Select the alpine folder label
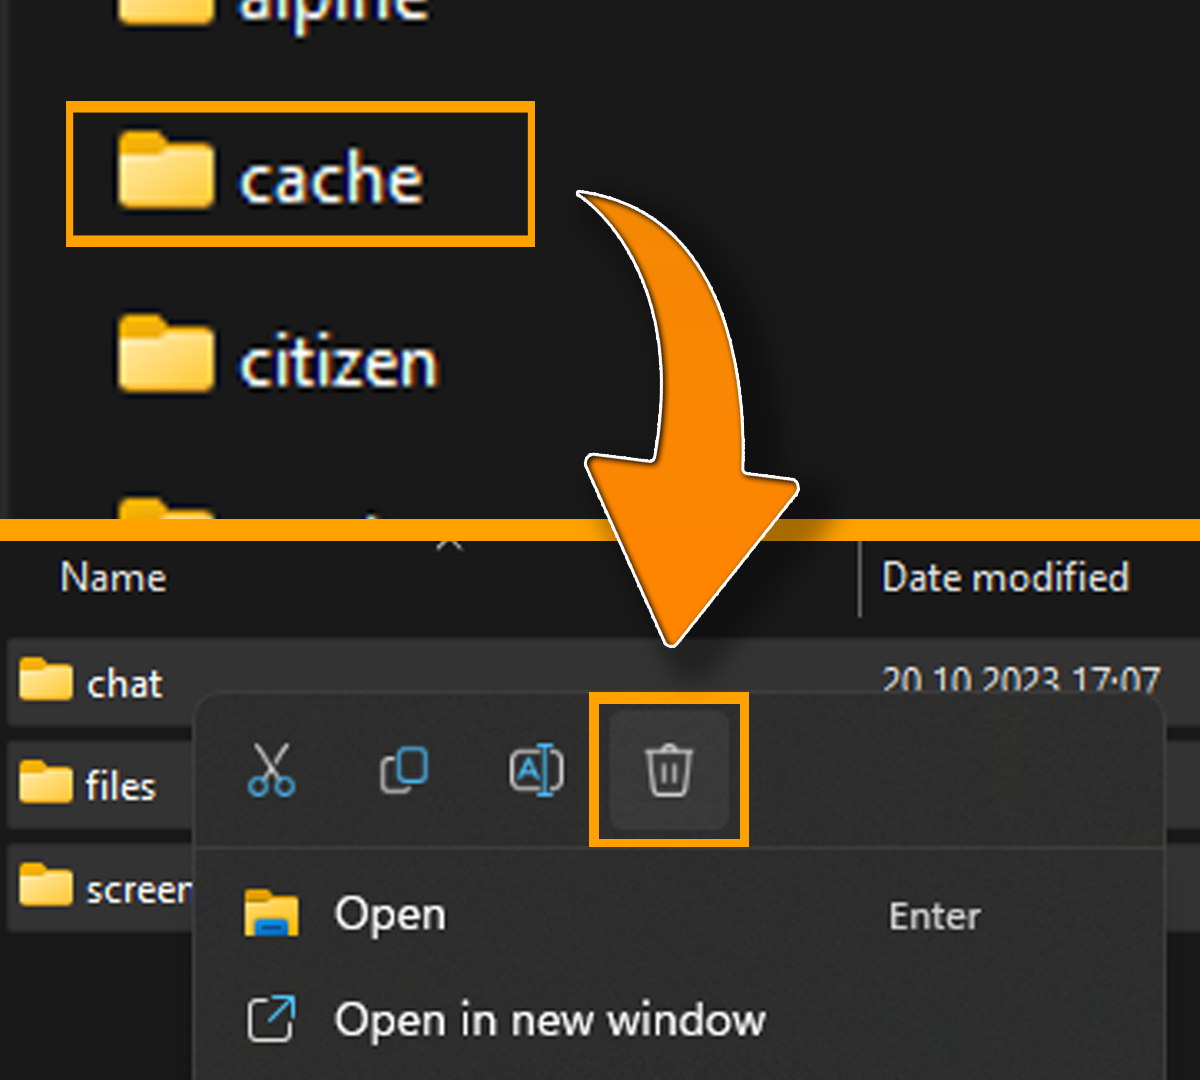Image resolution: width=1200 pixels, height=1080 pixels. [x=333, y=10]
